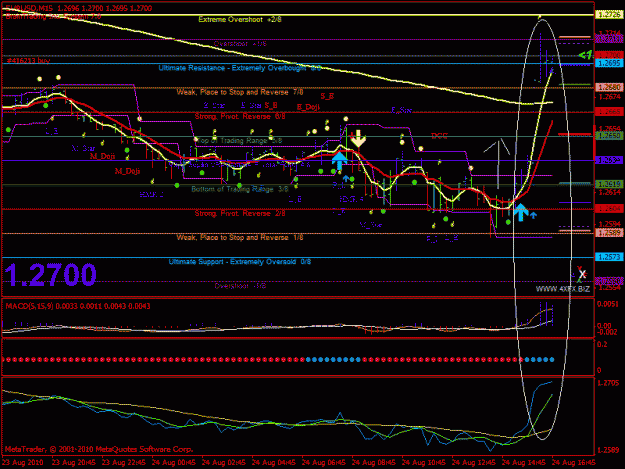Viewport: 625px width, 469px height.
Task: Click the '24 Aug 16:45' time label
Action: coord(573,463)
